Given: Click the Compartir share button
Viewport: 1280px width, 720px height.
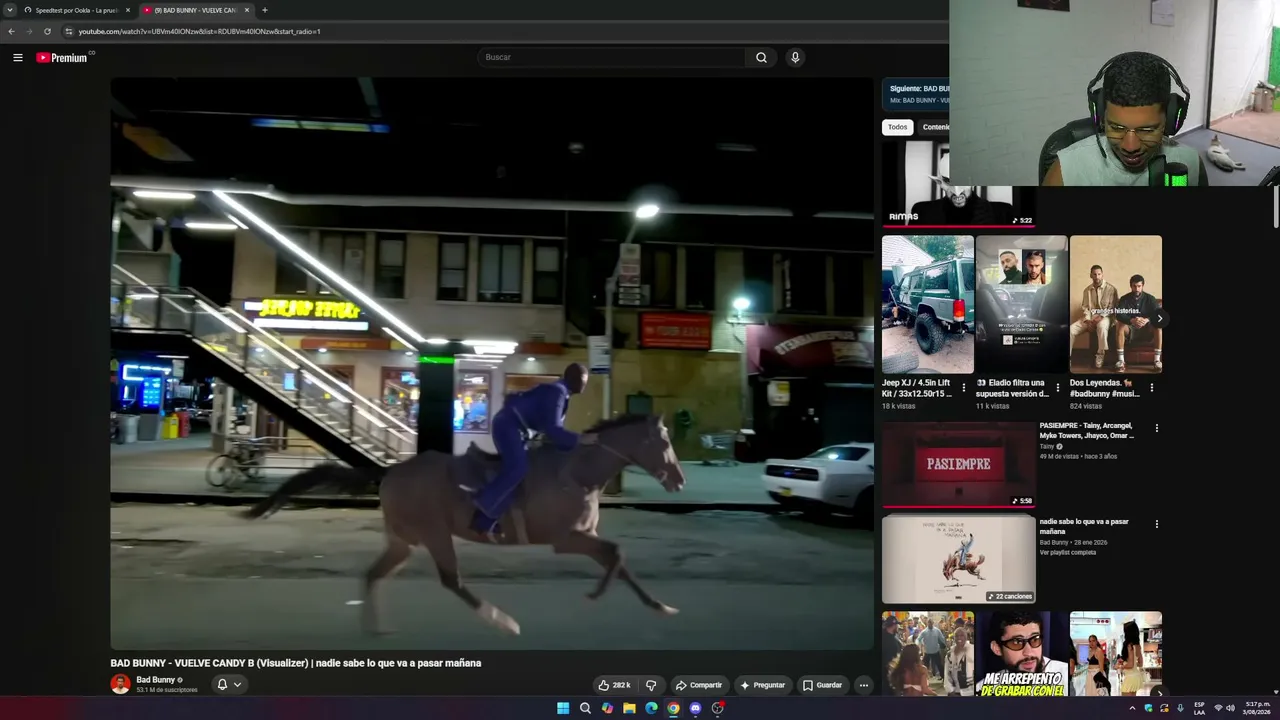Looking at the screenshot, I should [x=698, y=685].
